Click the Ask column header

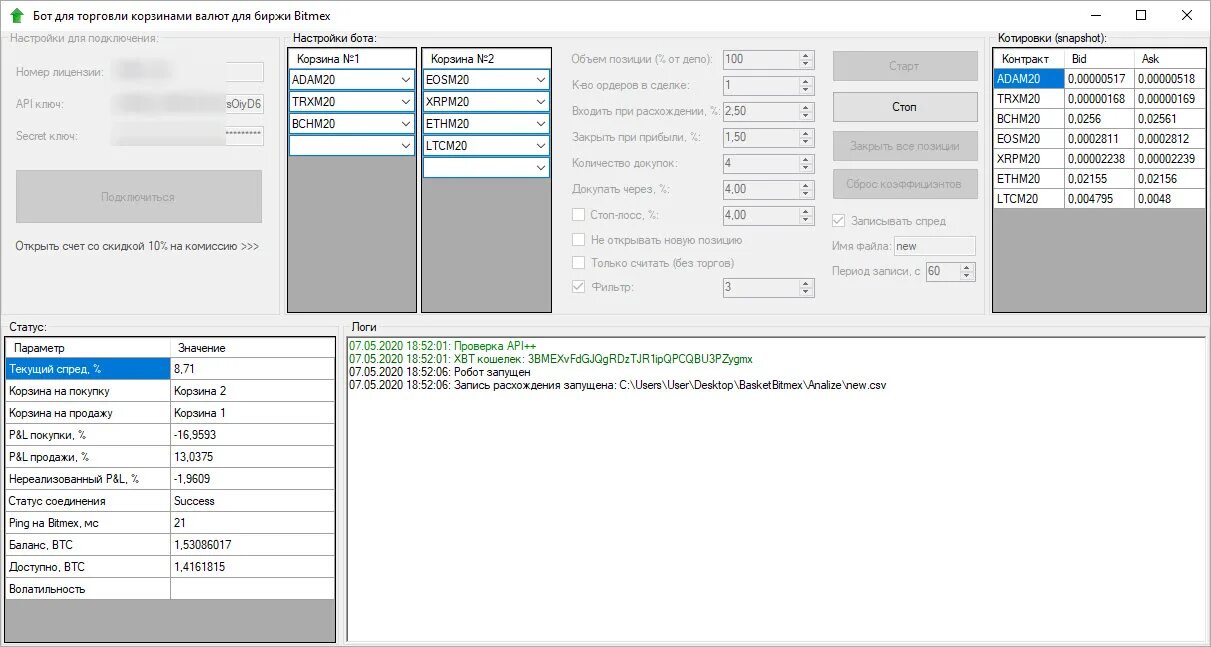point(1170,59)
